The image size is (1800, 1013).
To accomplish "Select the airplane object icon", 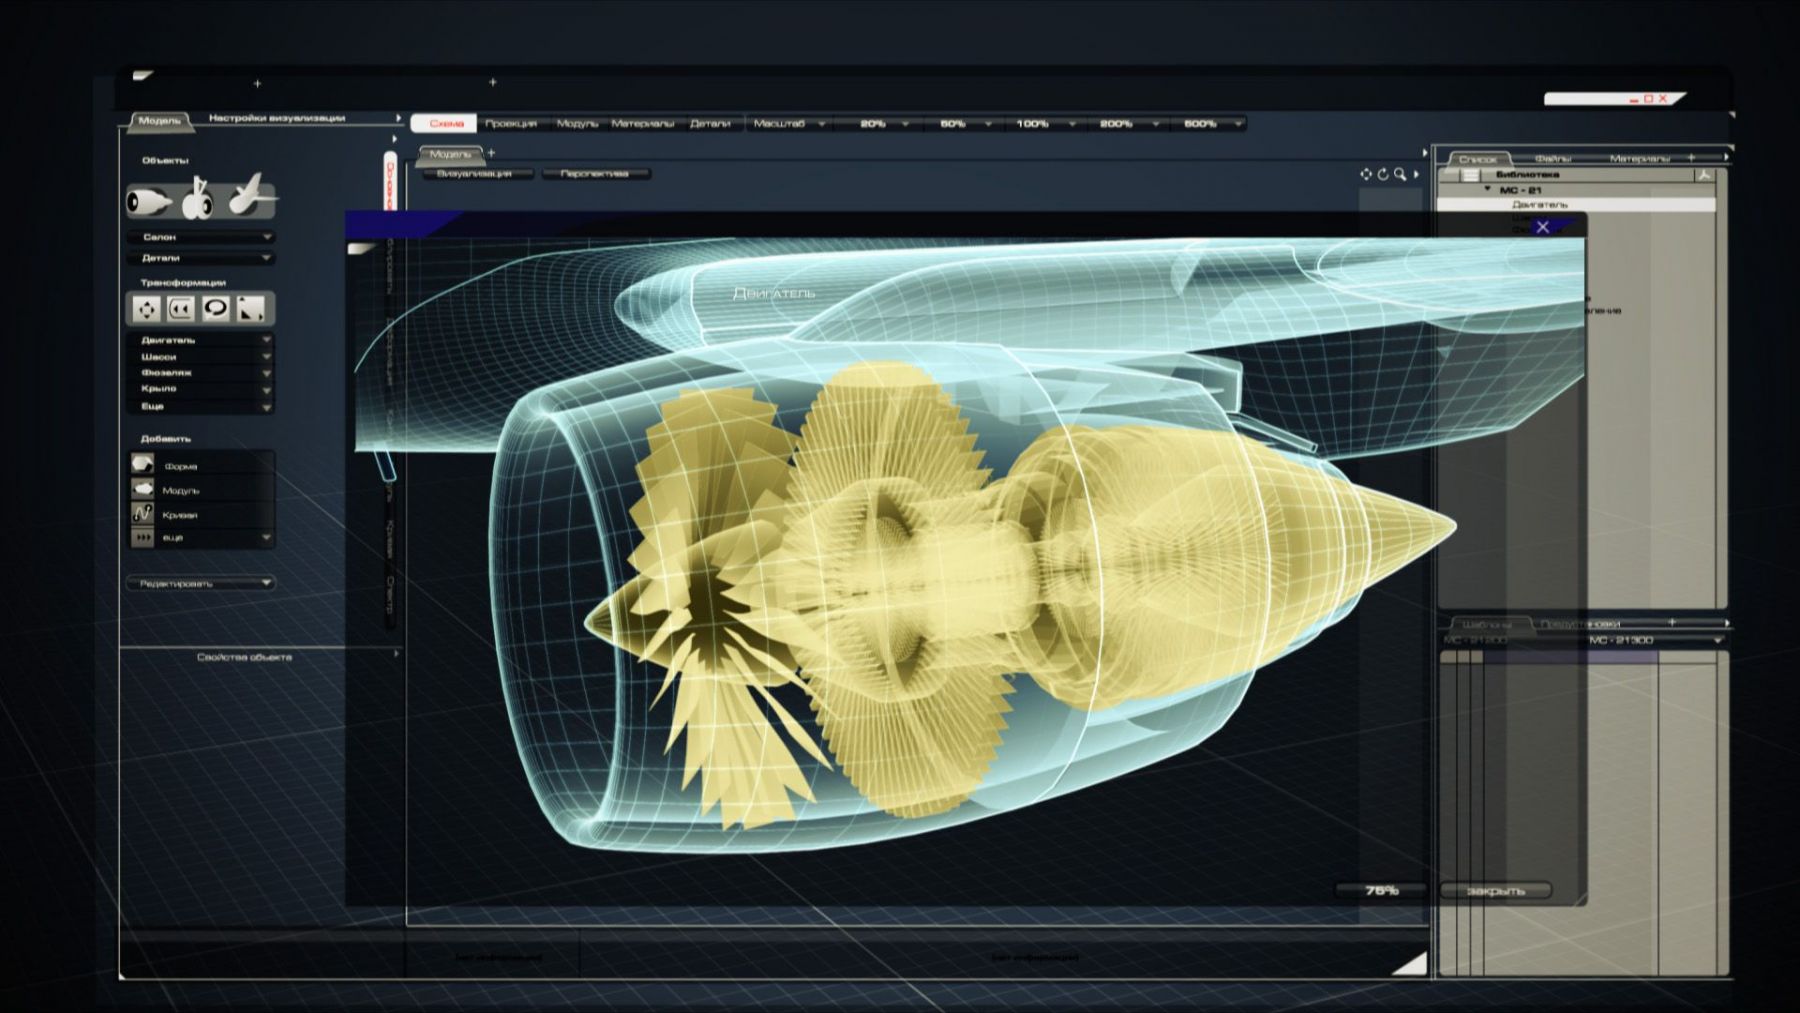I will click(x=250, y=194).
